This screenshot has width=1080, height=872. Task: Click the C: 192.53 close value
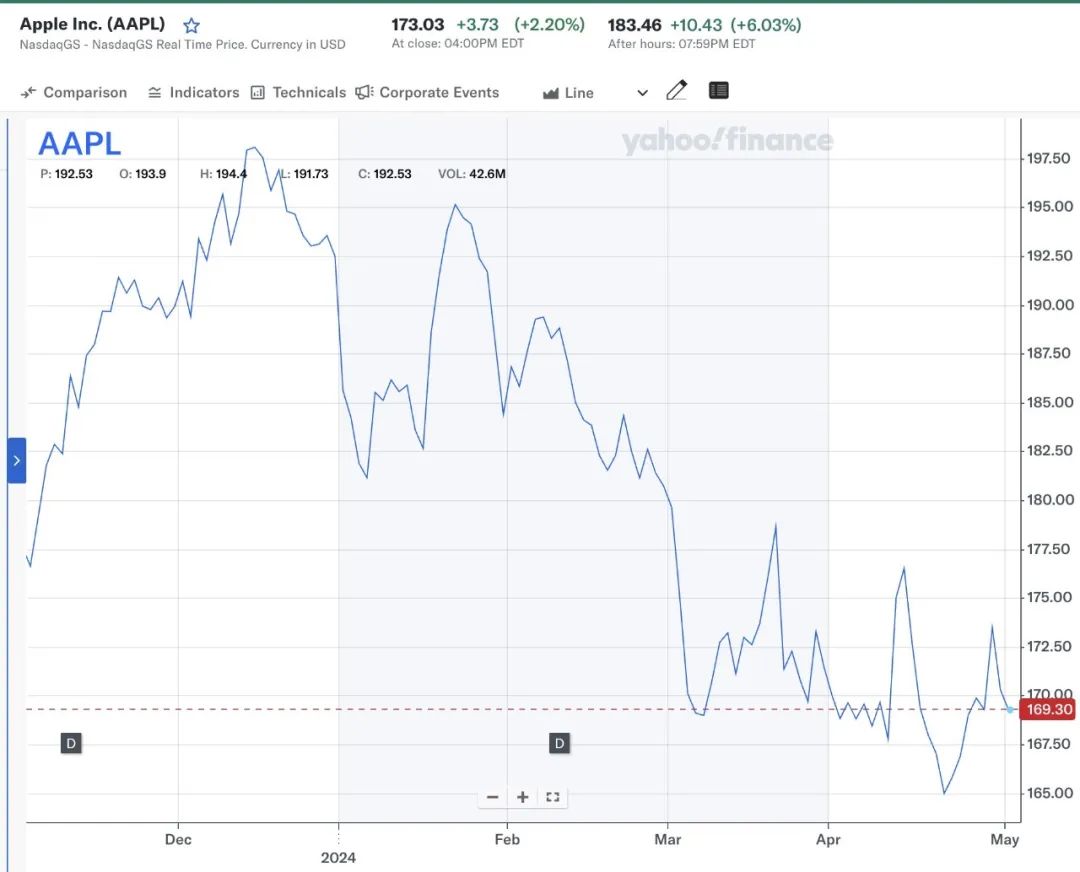(384, 174)
